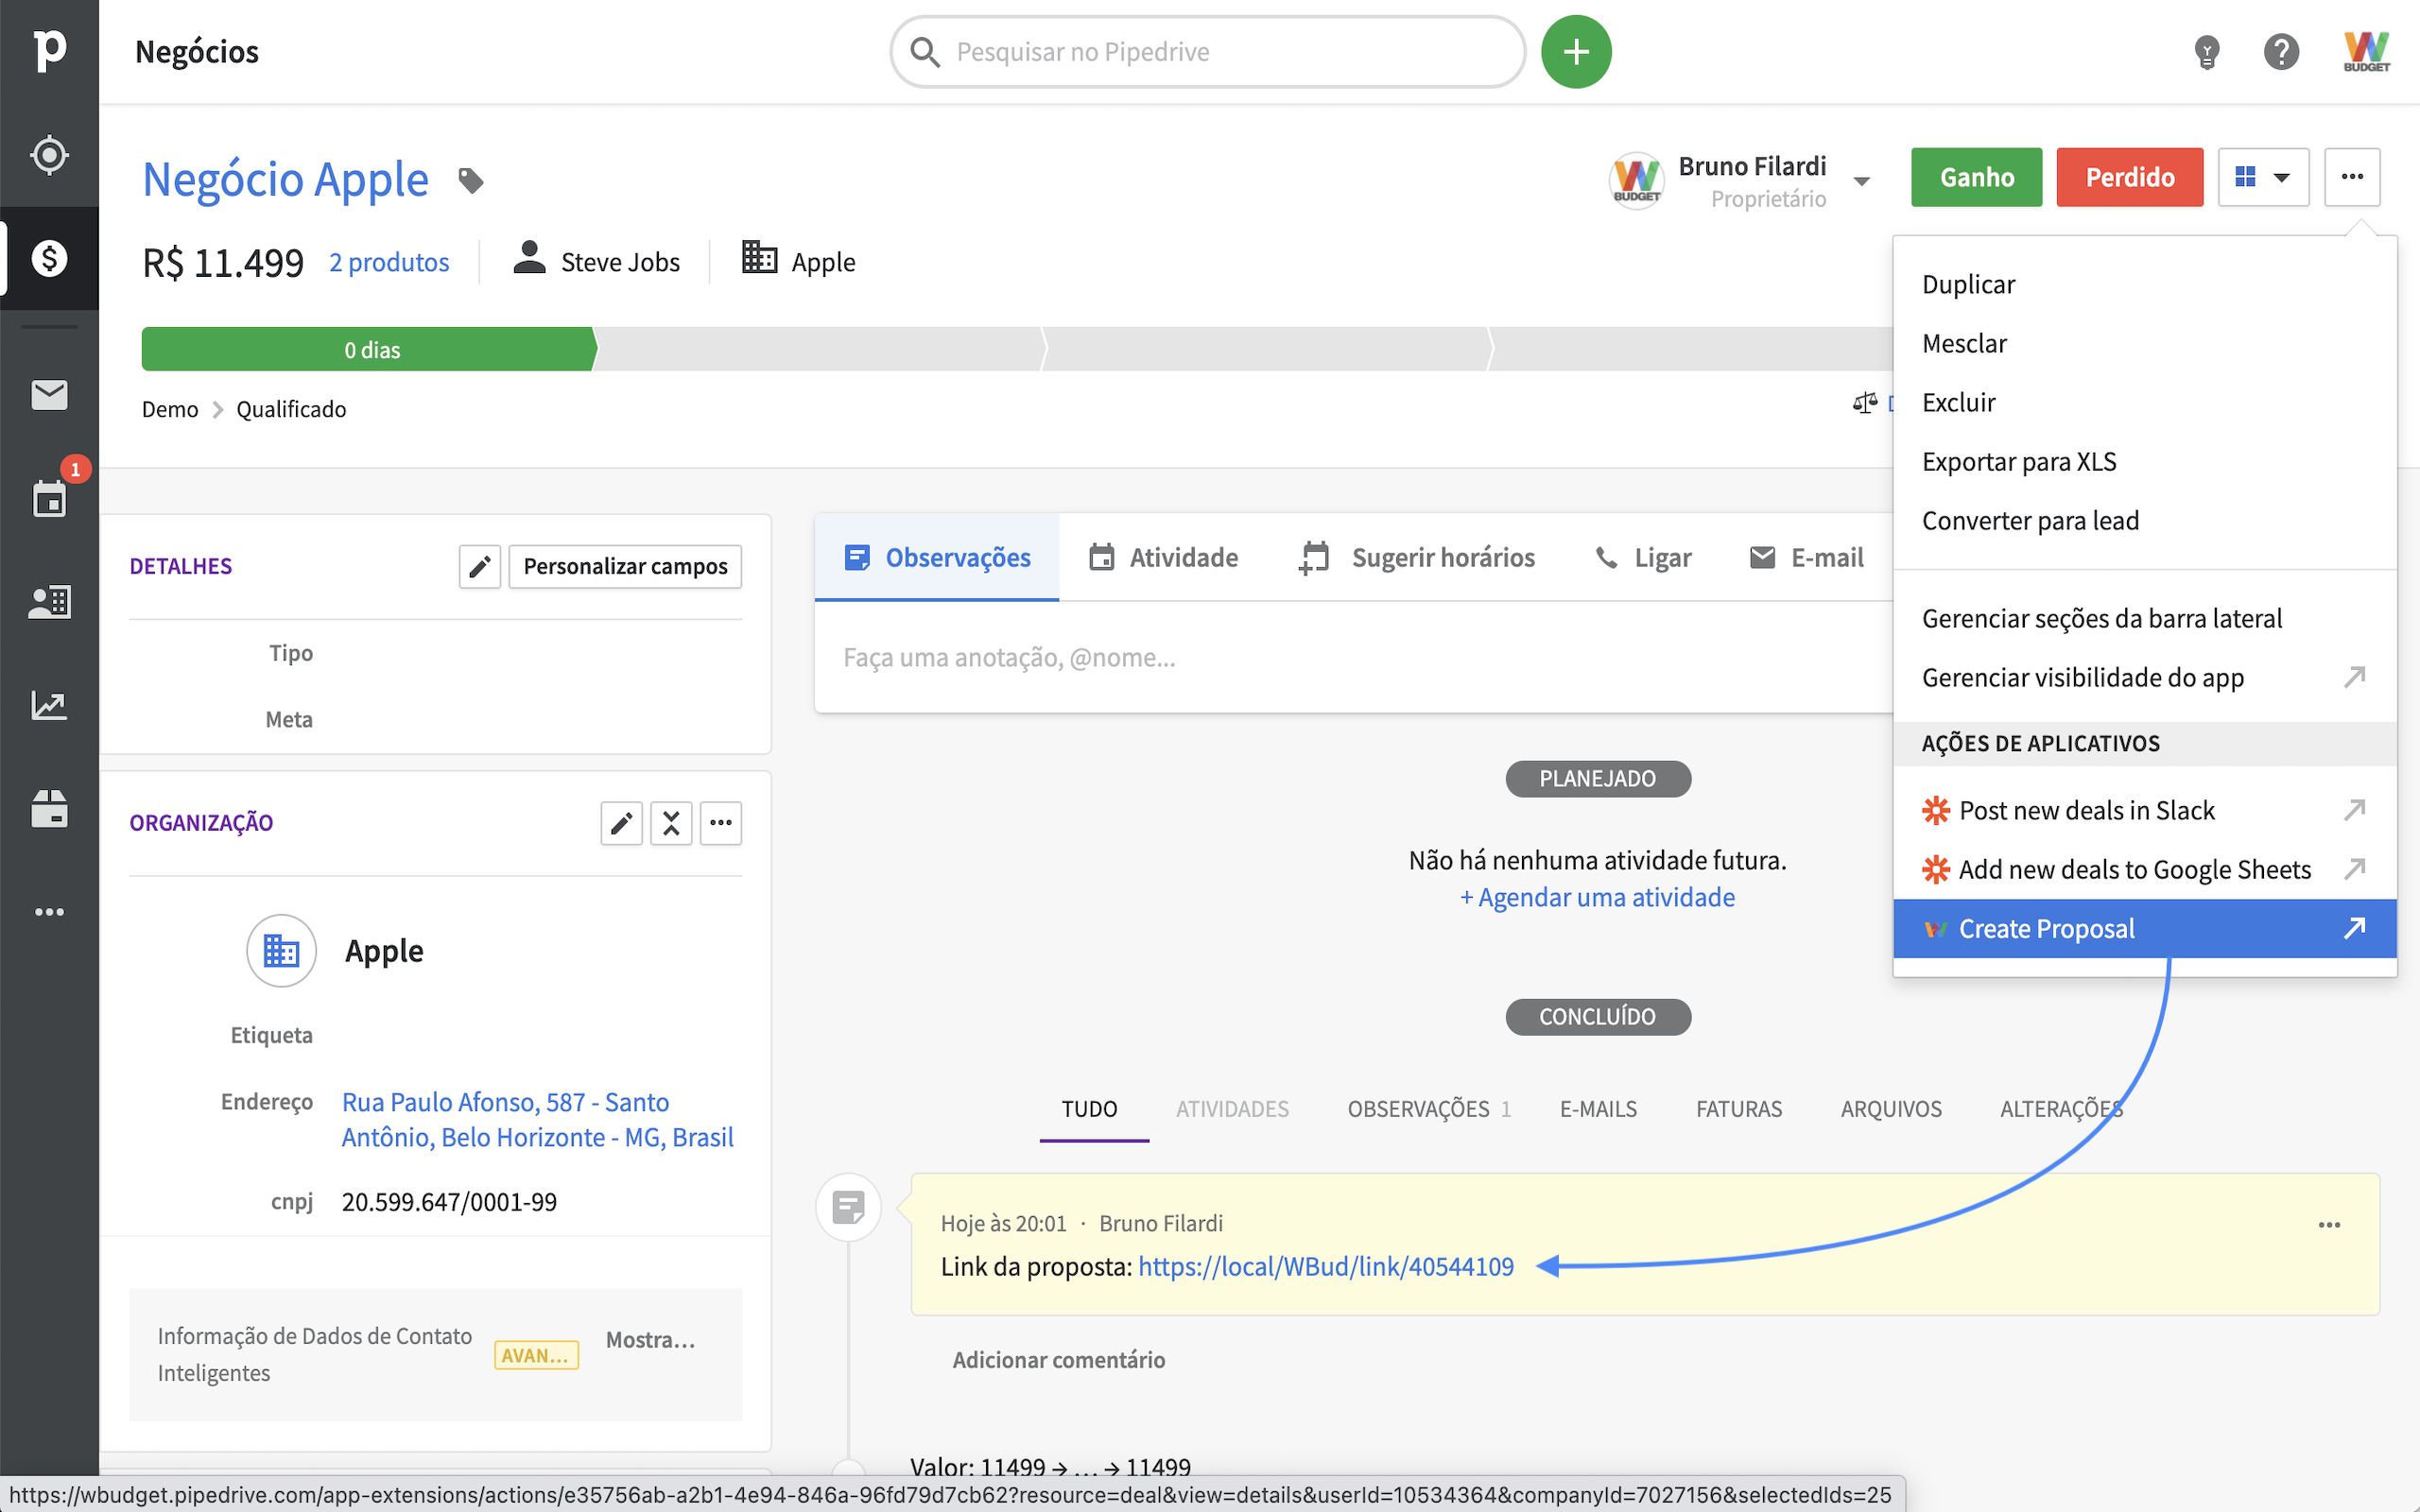
Task: Switch to the Observações tab
Action: [x=937, y=557]
